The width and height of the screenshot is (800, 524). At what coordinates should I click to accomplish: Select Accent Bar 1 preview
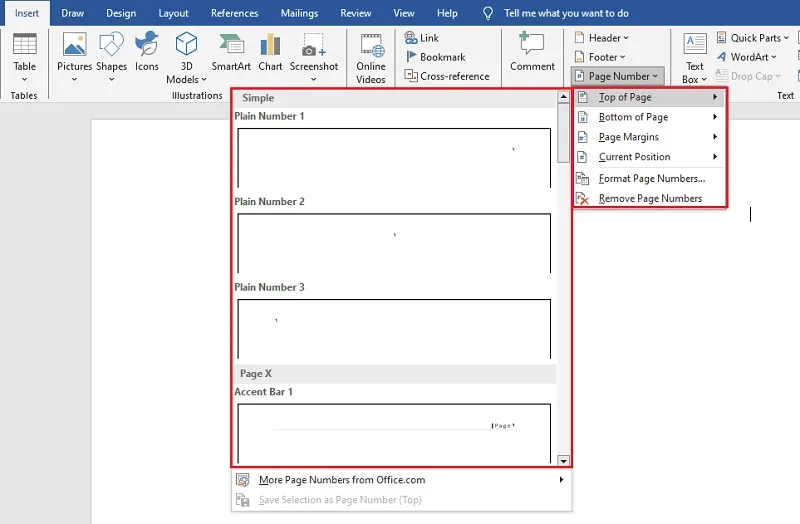394,433
